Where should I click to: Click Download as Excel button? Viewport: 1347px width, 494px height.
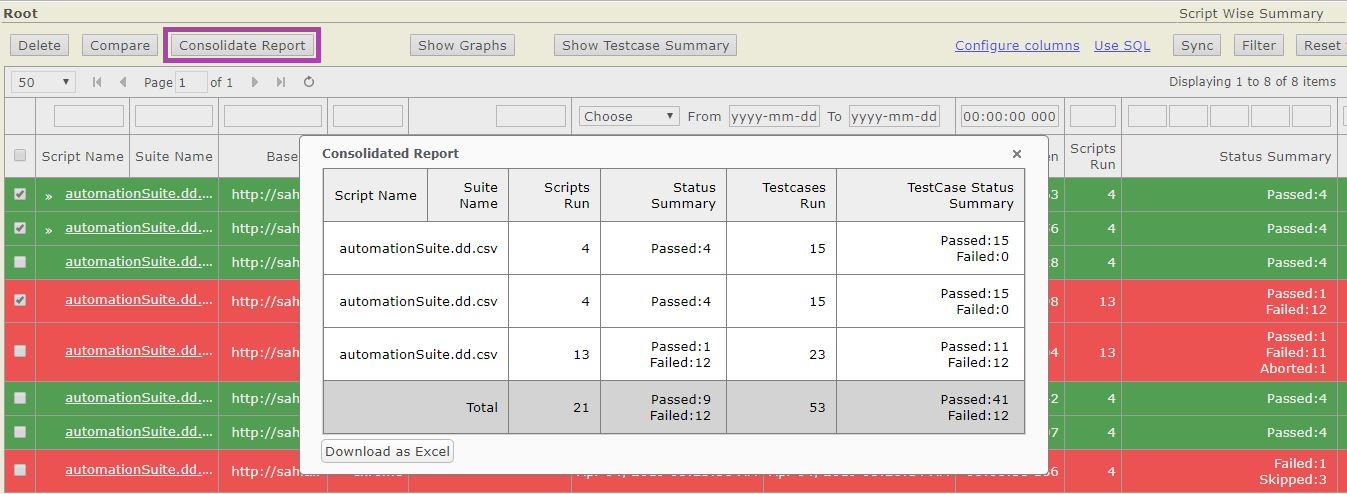pyautogui.click(x=388, y=451)
